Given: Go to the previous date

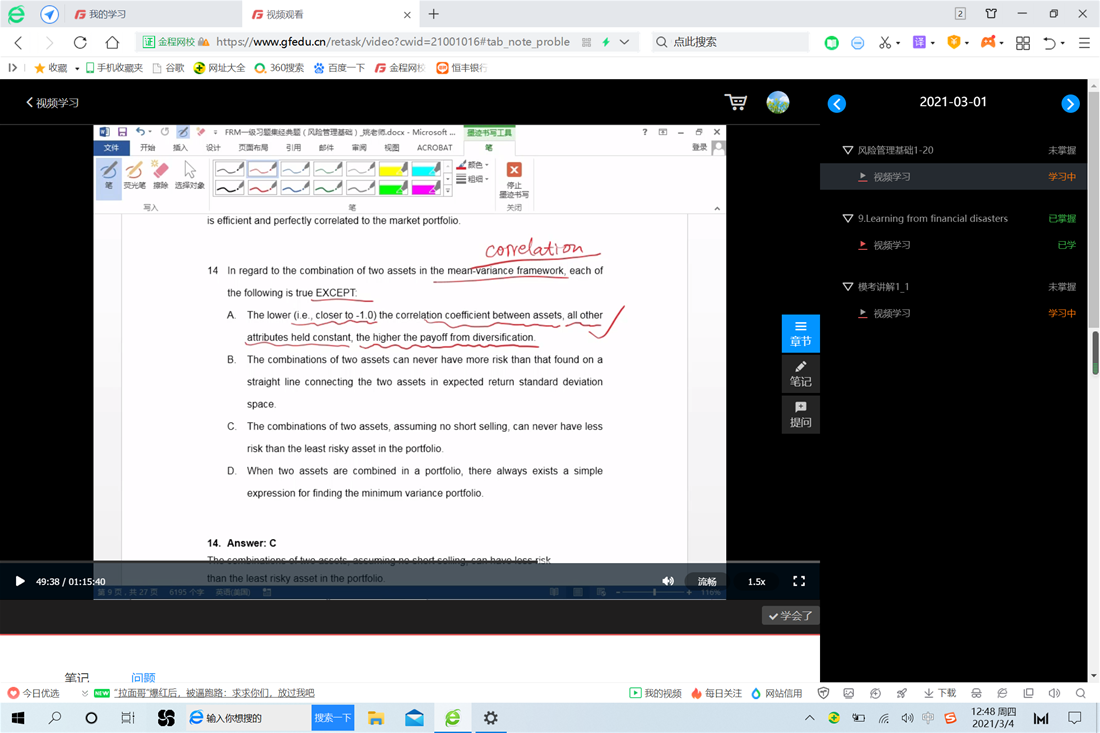Looking at the screenshot, I should [836, 104].
